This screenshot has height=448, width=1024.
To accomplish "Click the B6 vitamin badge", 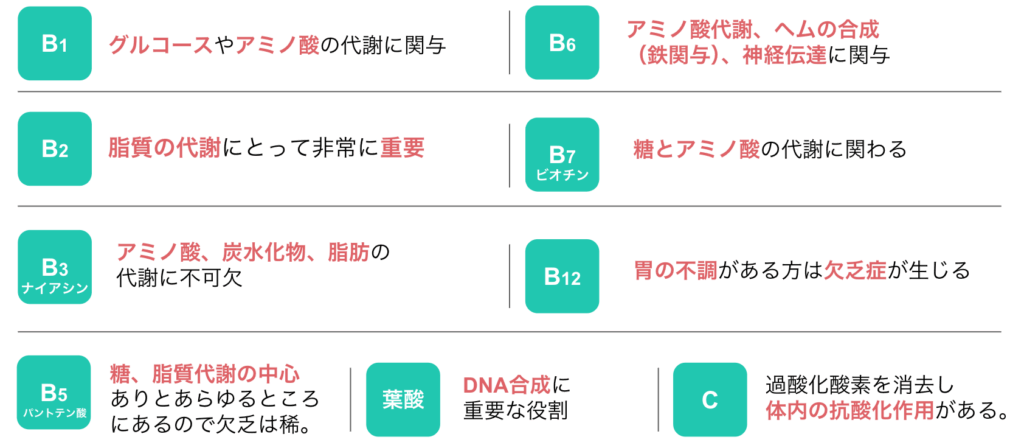I will [562, 43].
